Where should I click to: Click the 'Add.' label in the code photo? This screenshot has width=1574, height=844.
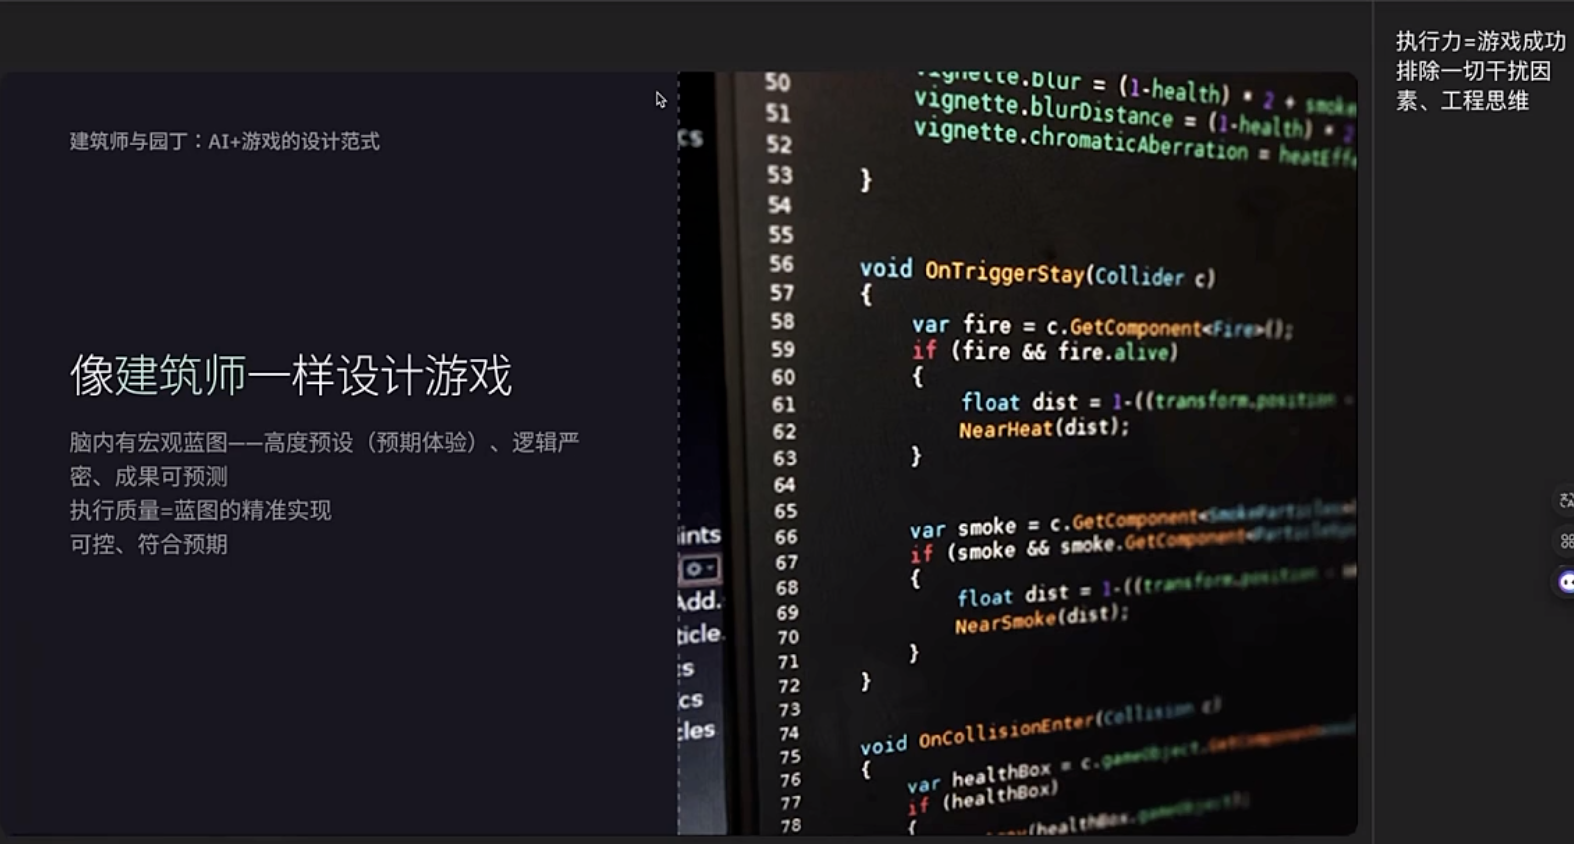698,601
